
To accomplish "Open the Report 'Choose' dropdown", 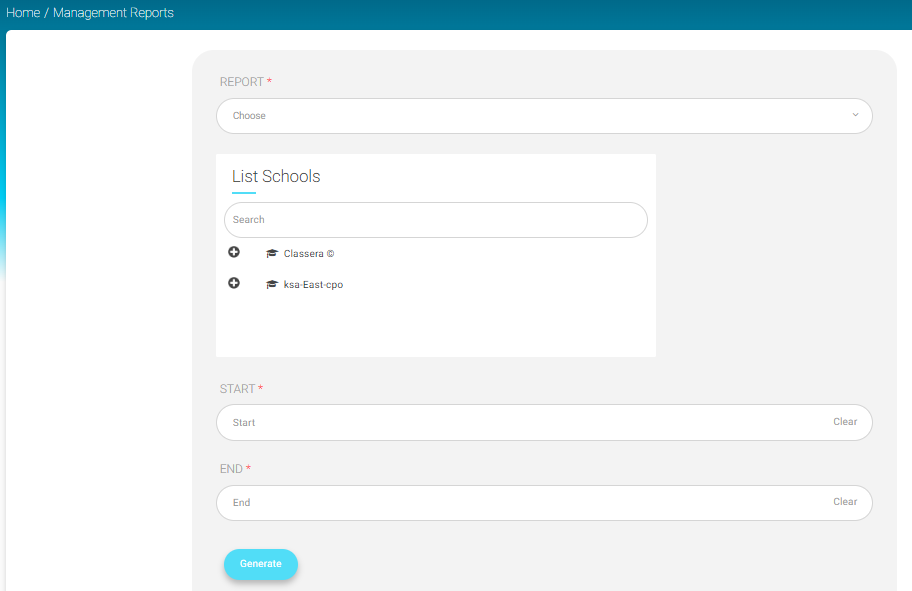I will 530,116.
